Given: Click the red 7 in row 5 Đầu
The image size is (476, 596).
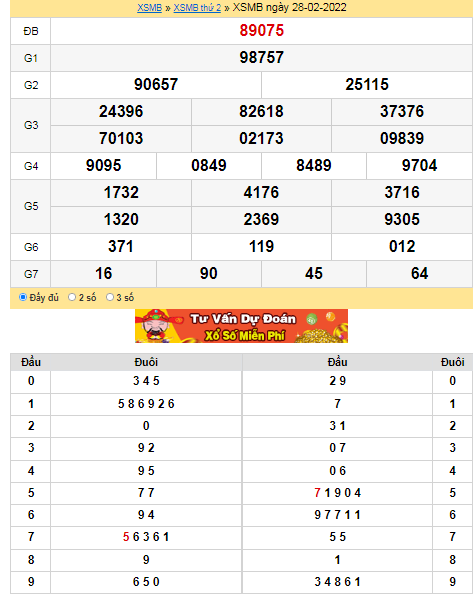Looking at the screenshot, I should (x=317, y=493).
